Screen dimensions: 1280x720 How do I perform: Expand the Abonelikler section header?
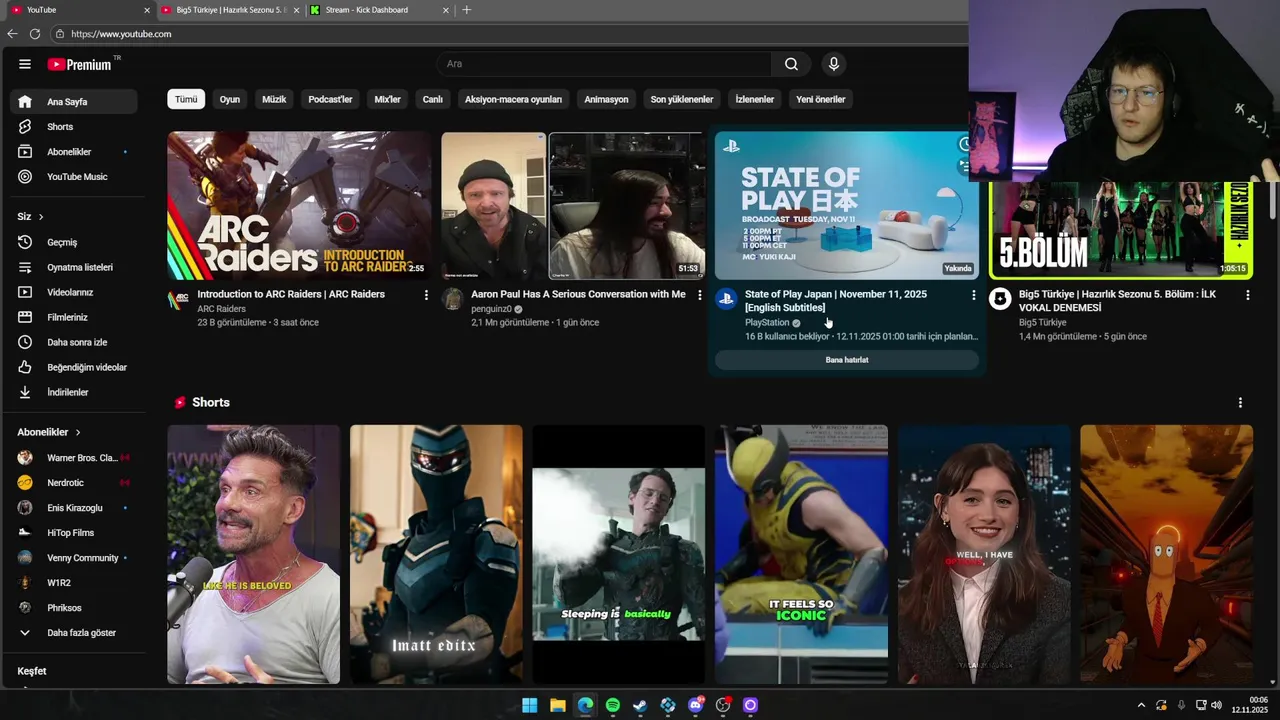click(x=49, y=432)
